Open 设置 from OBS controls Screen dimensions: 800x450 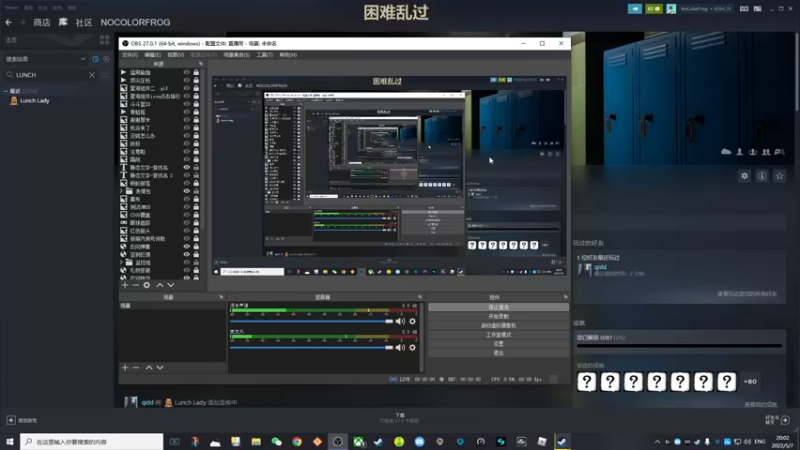pyautogui.click(x=498, y=344)
